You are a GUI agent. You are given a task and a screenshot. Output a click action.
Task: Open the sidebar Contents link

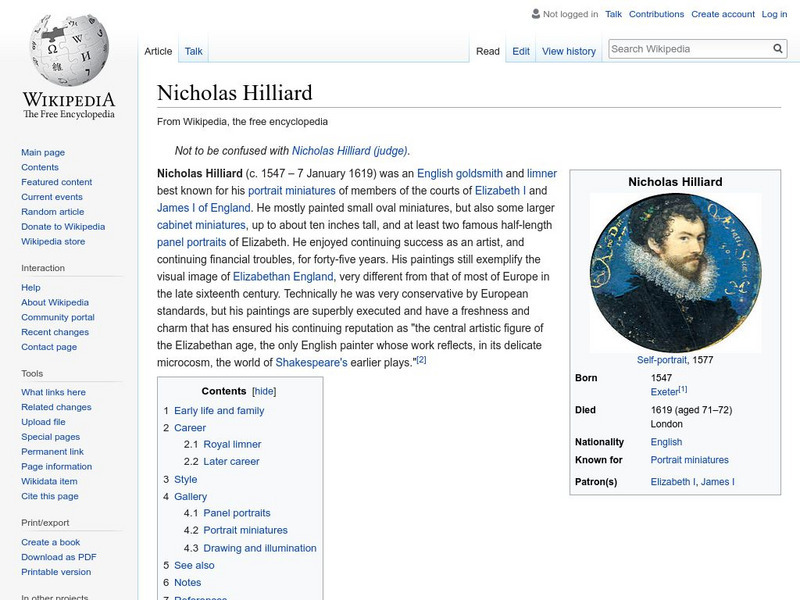point(40,167)
